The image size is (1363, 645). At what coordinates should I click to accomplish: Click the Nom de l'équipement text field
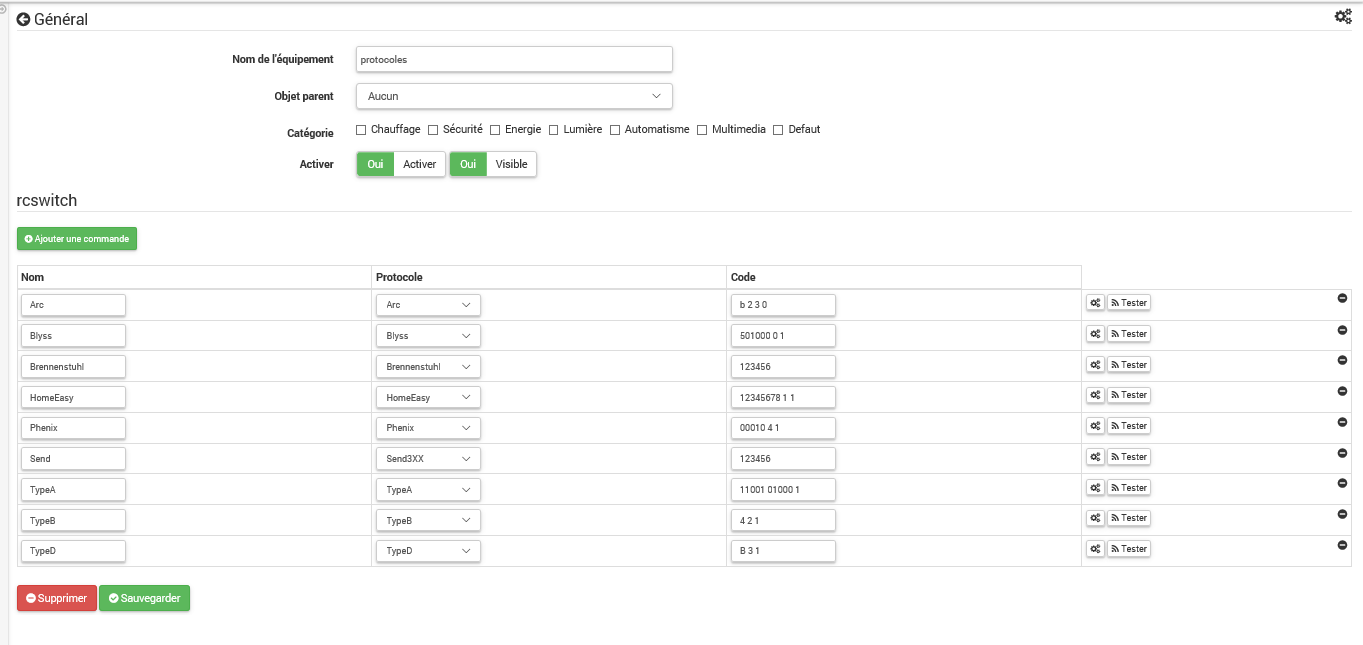click(514, 59)
